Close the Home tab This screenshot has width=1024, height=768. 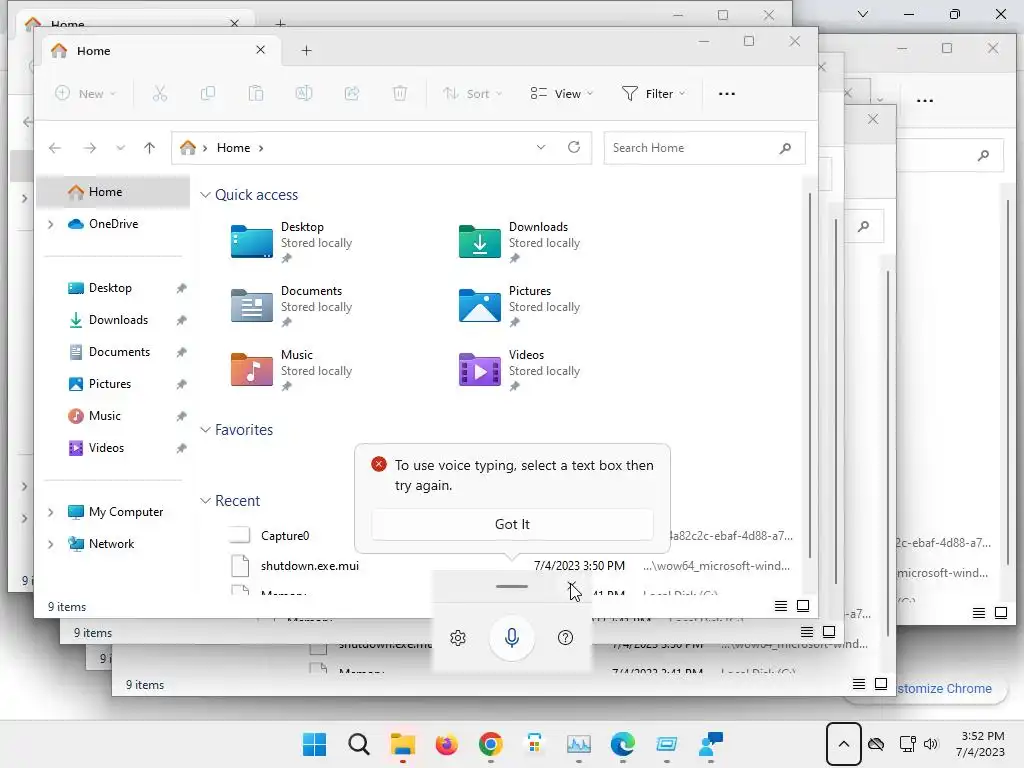(x=261, y=50)
